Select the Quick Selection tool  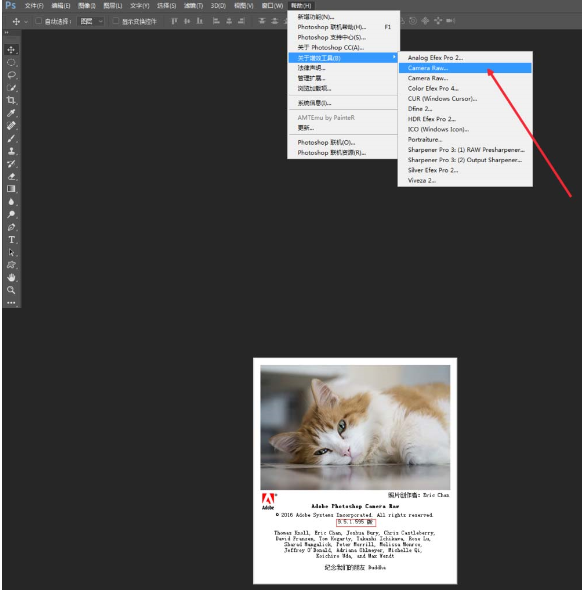[x=11, y=88]
